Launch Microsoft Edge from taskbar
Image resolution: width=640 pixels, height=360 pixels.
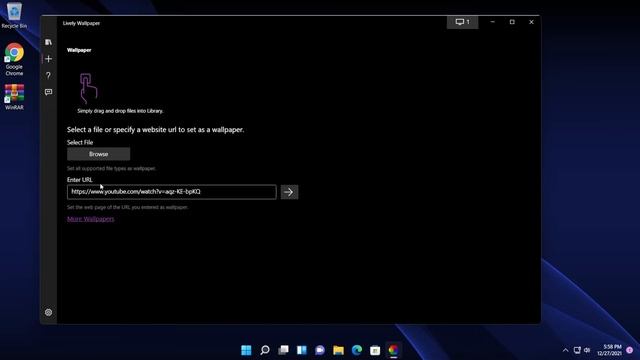point(357,350)
